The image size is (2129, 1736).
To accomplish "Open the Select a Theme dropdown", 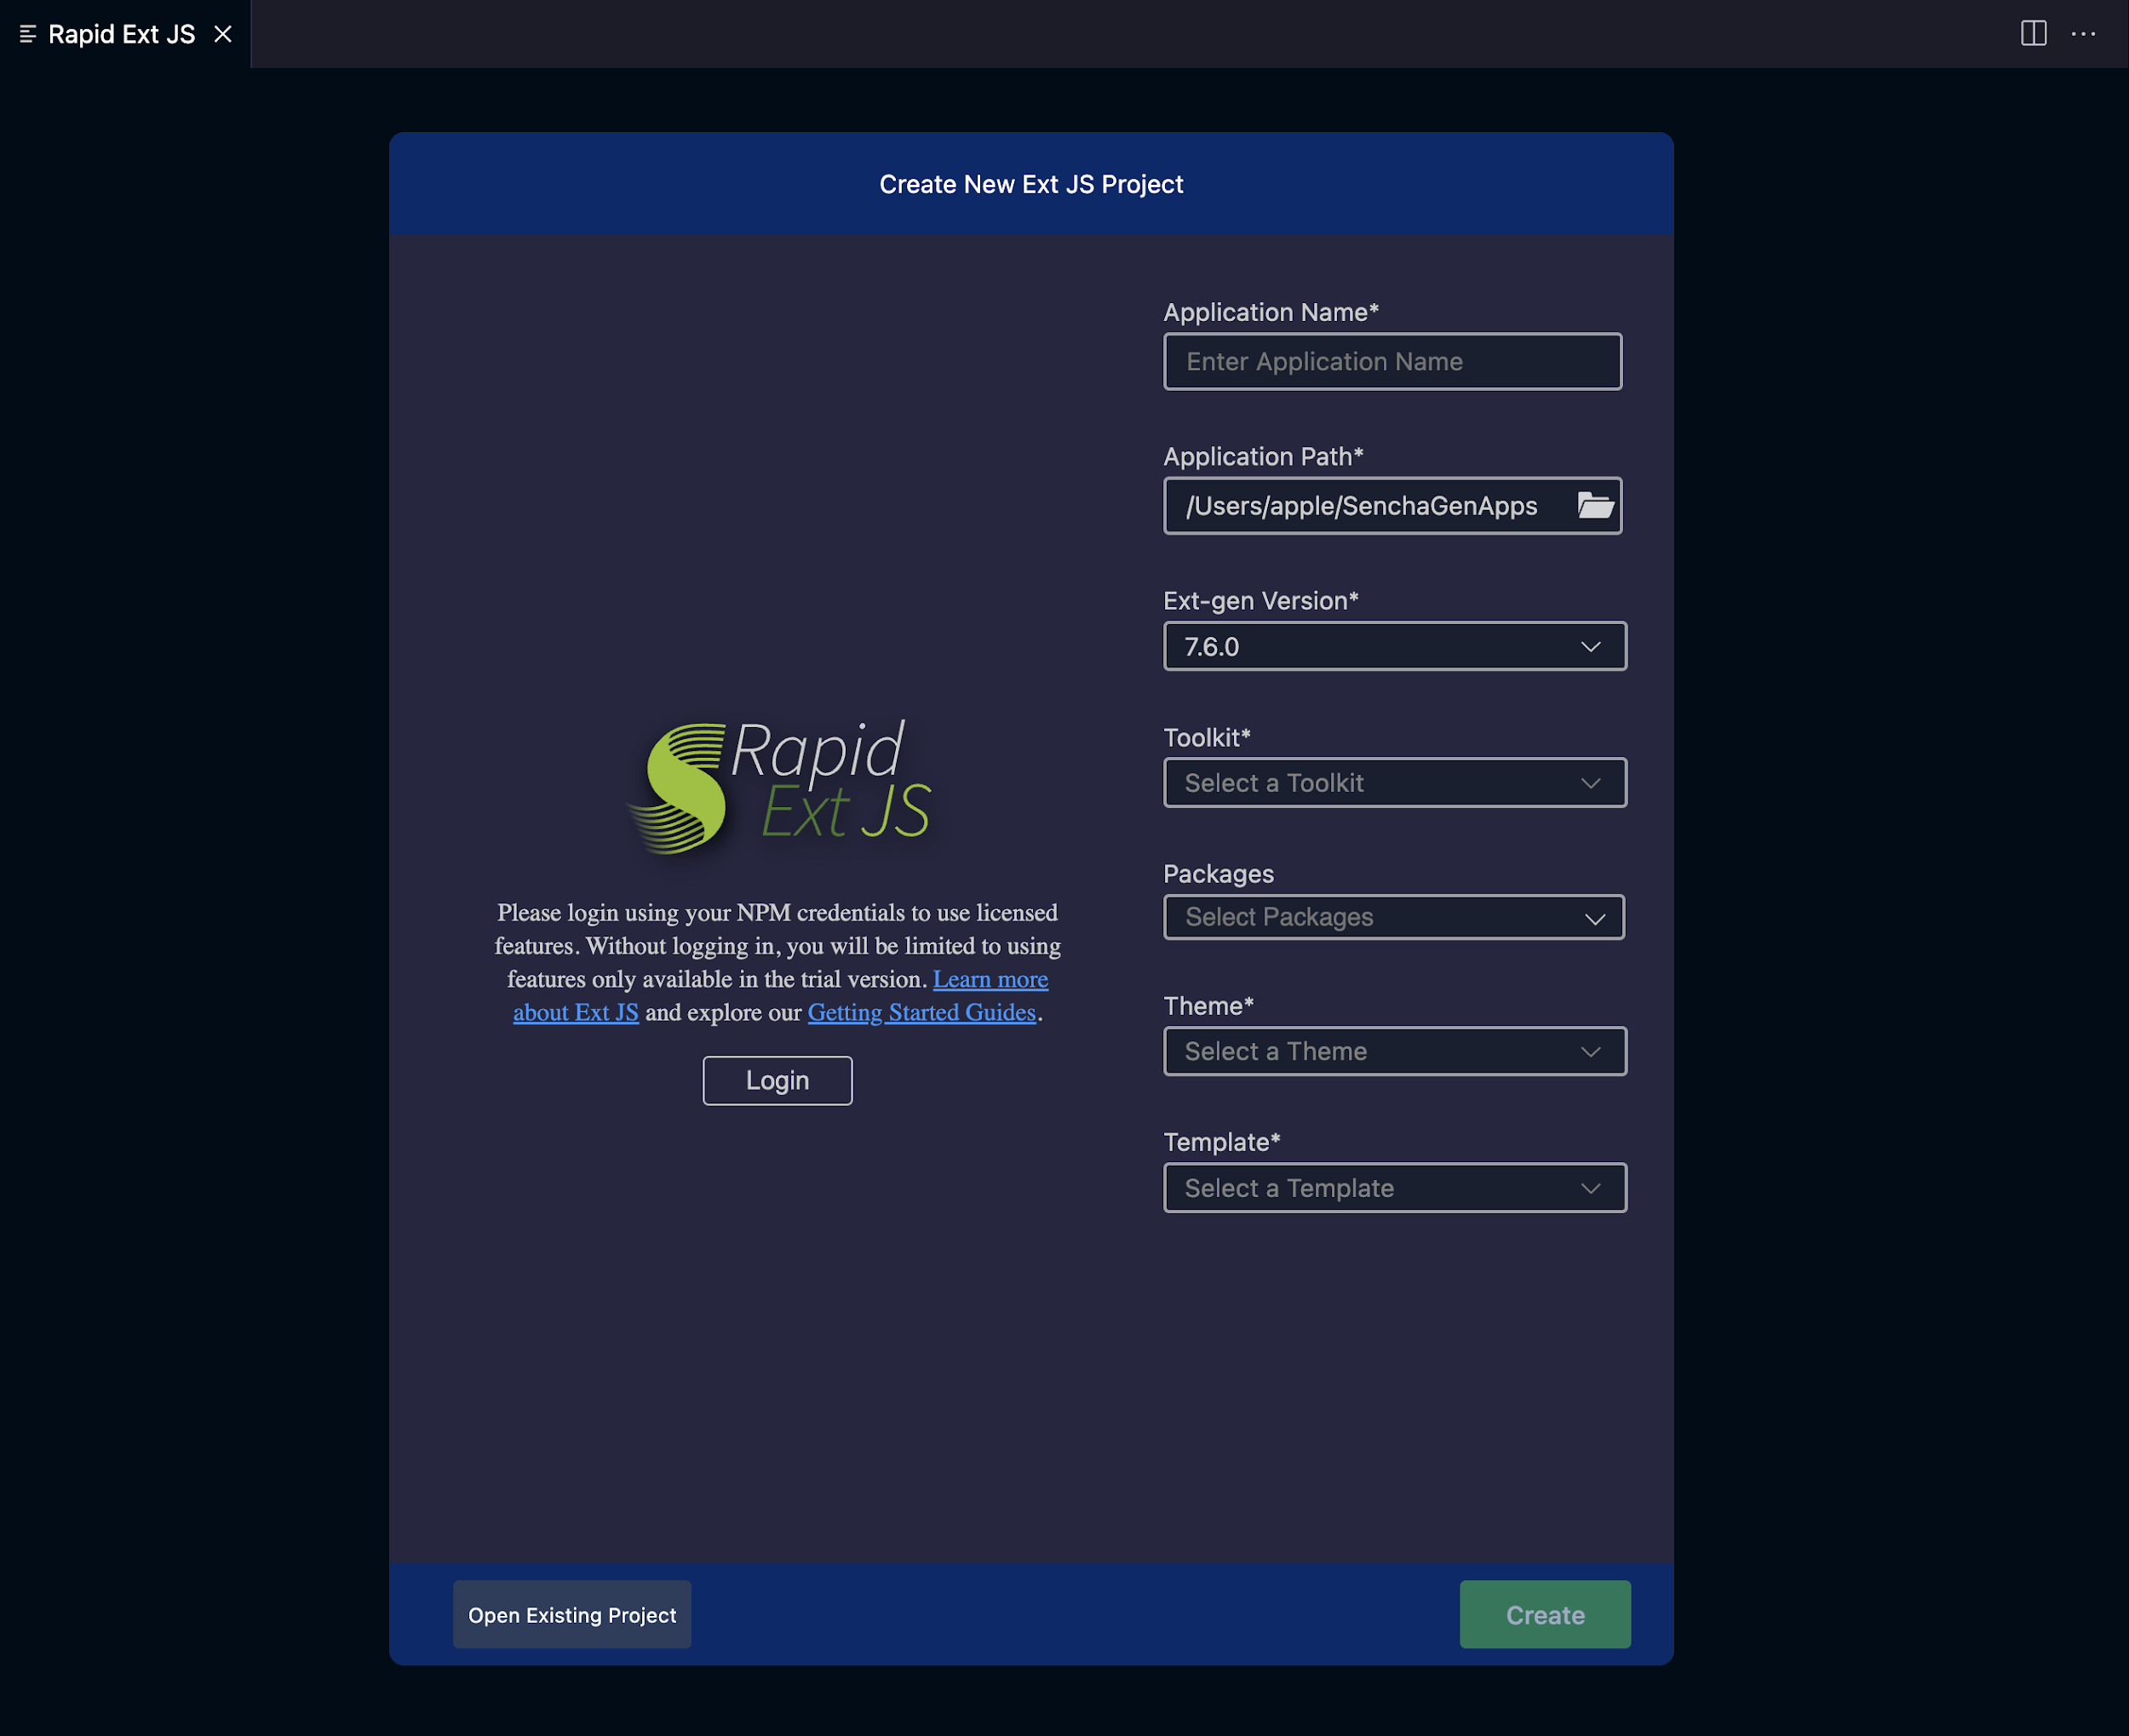I will [1394, 1051].
